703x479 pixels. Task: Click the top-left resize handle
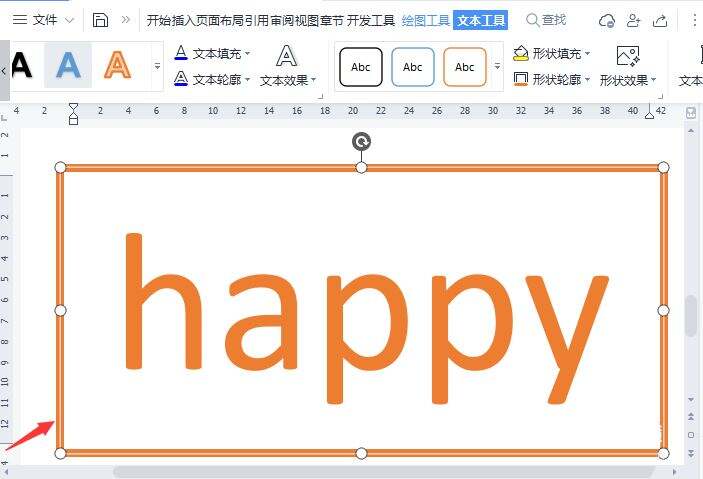tap(60, 167)
